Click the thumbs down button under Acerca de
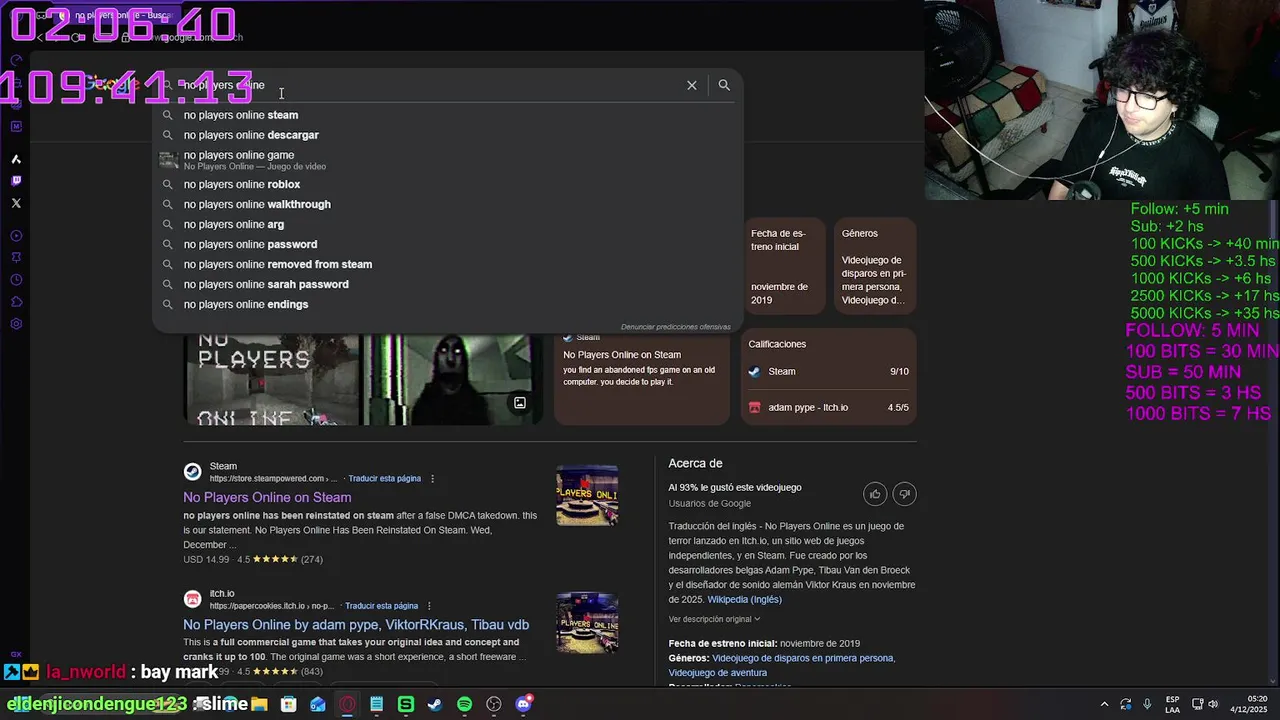Screen dimensions: 1280x720 point(904,494)
